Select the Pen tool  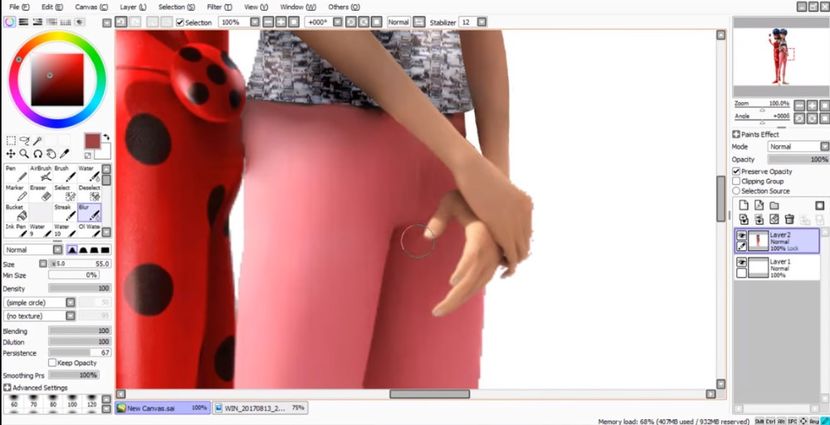[x=16, y=174]
